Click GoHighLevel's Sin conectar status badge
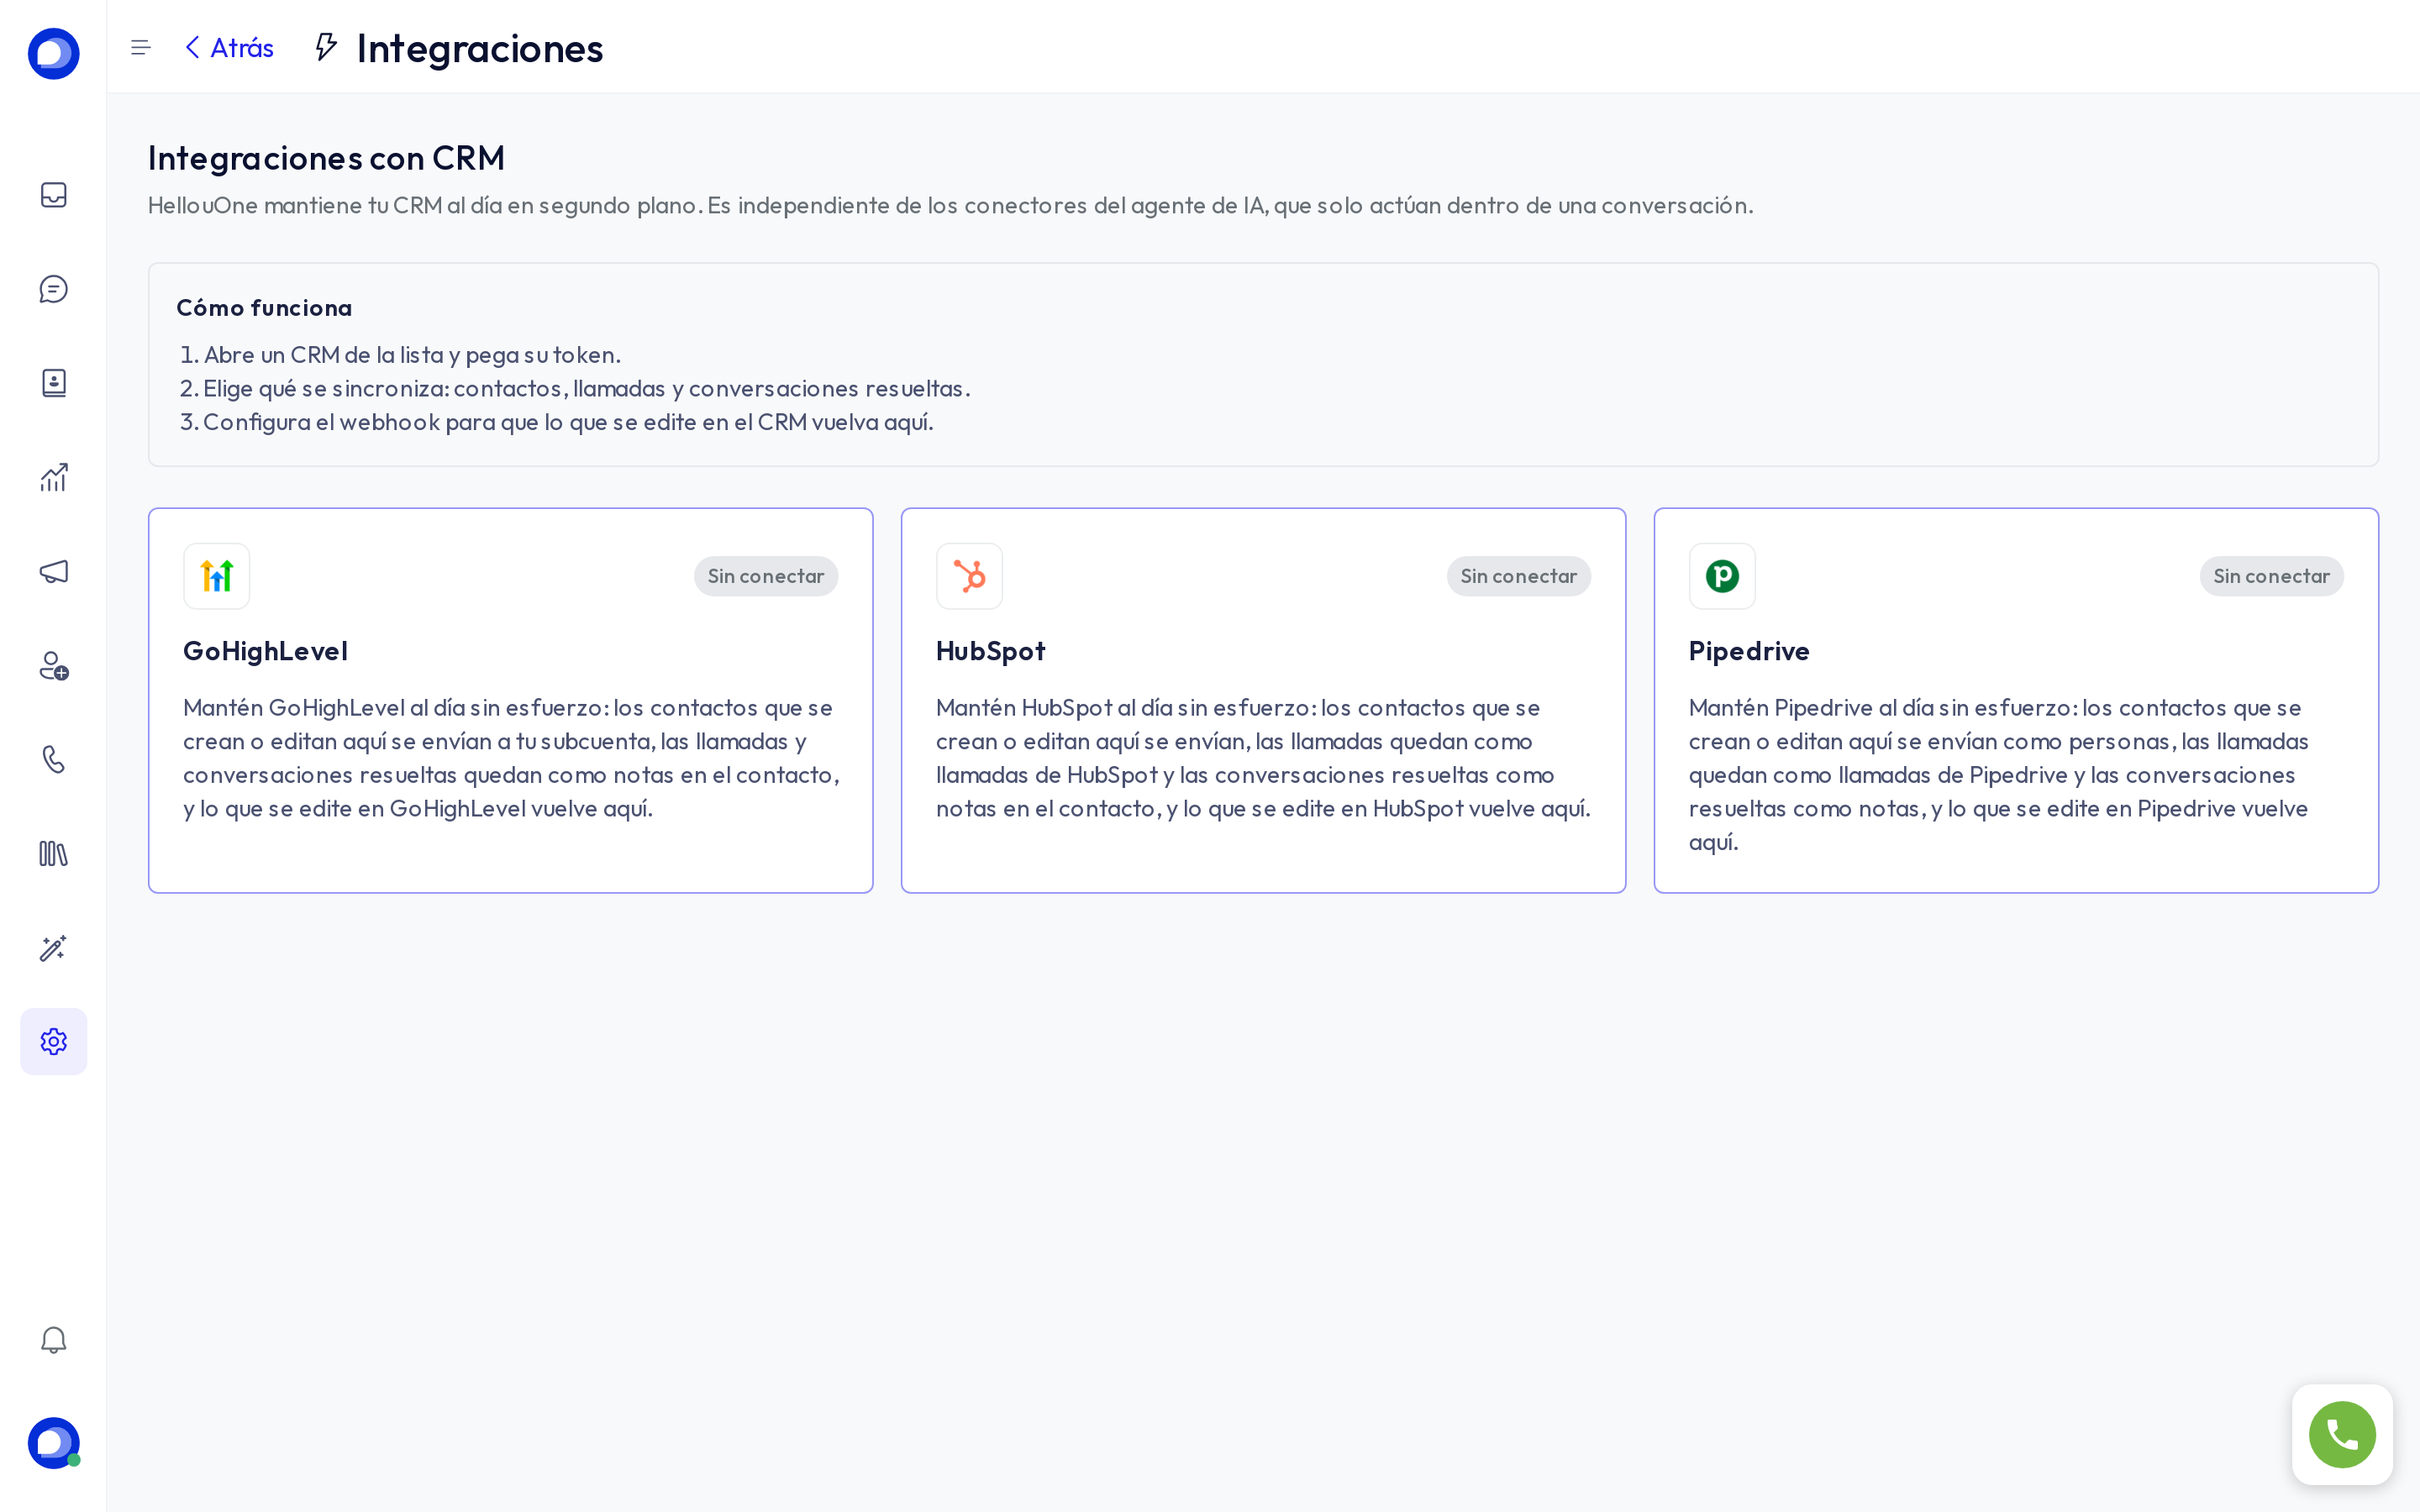 (766, 576)
